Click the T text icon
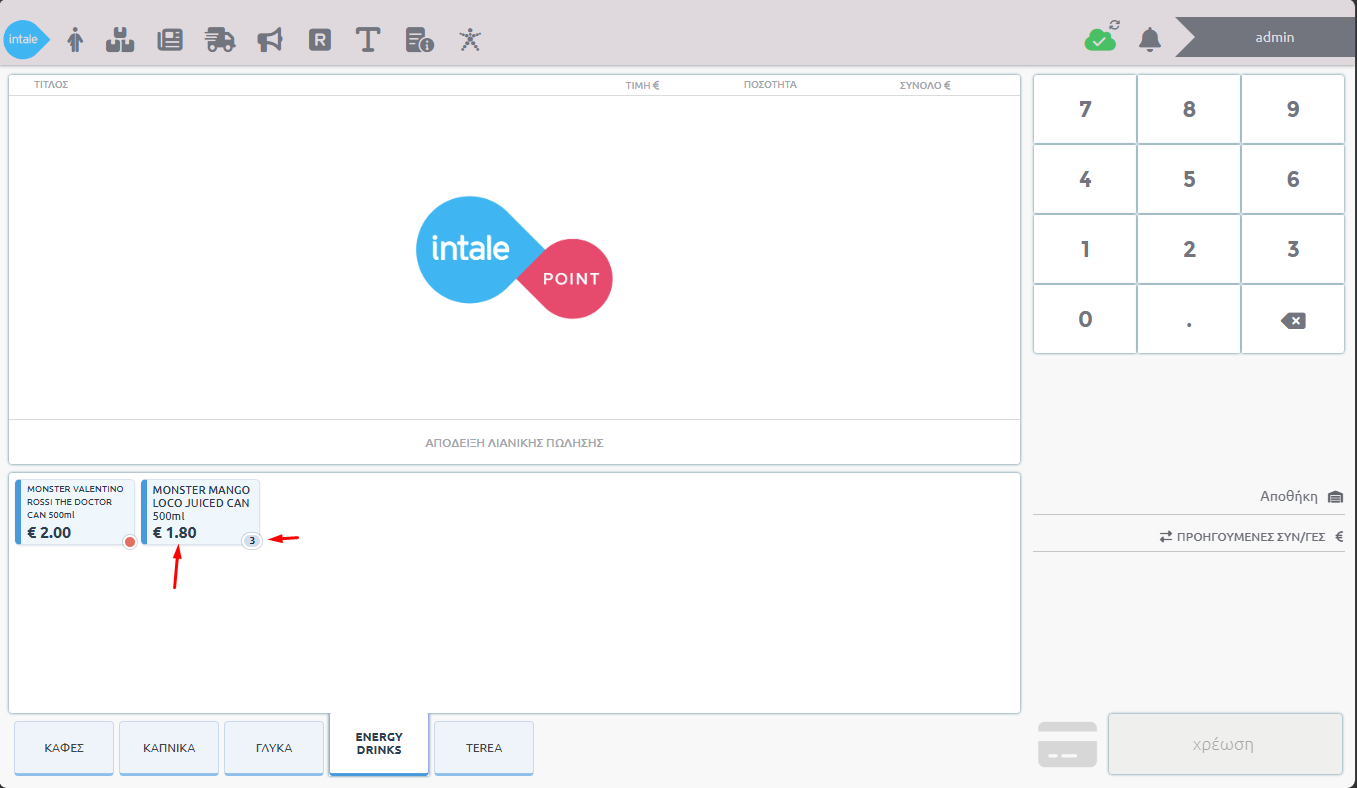 point(369,40)
